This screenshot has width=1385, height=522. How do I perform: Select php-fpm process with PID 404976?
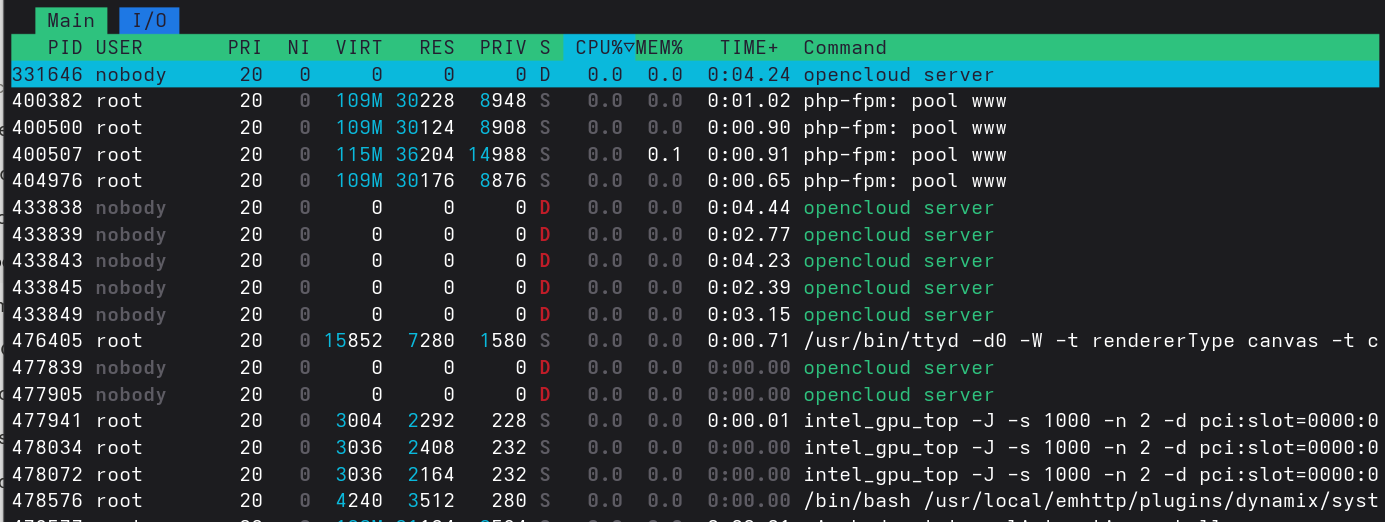694,181
